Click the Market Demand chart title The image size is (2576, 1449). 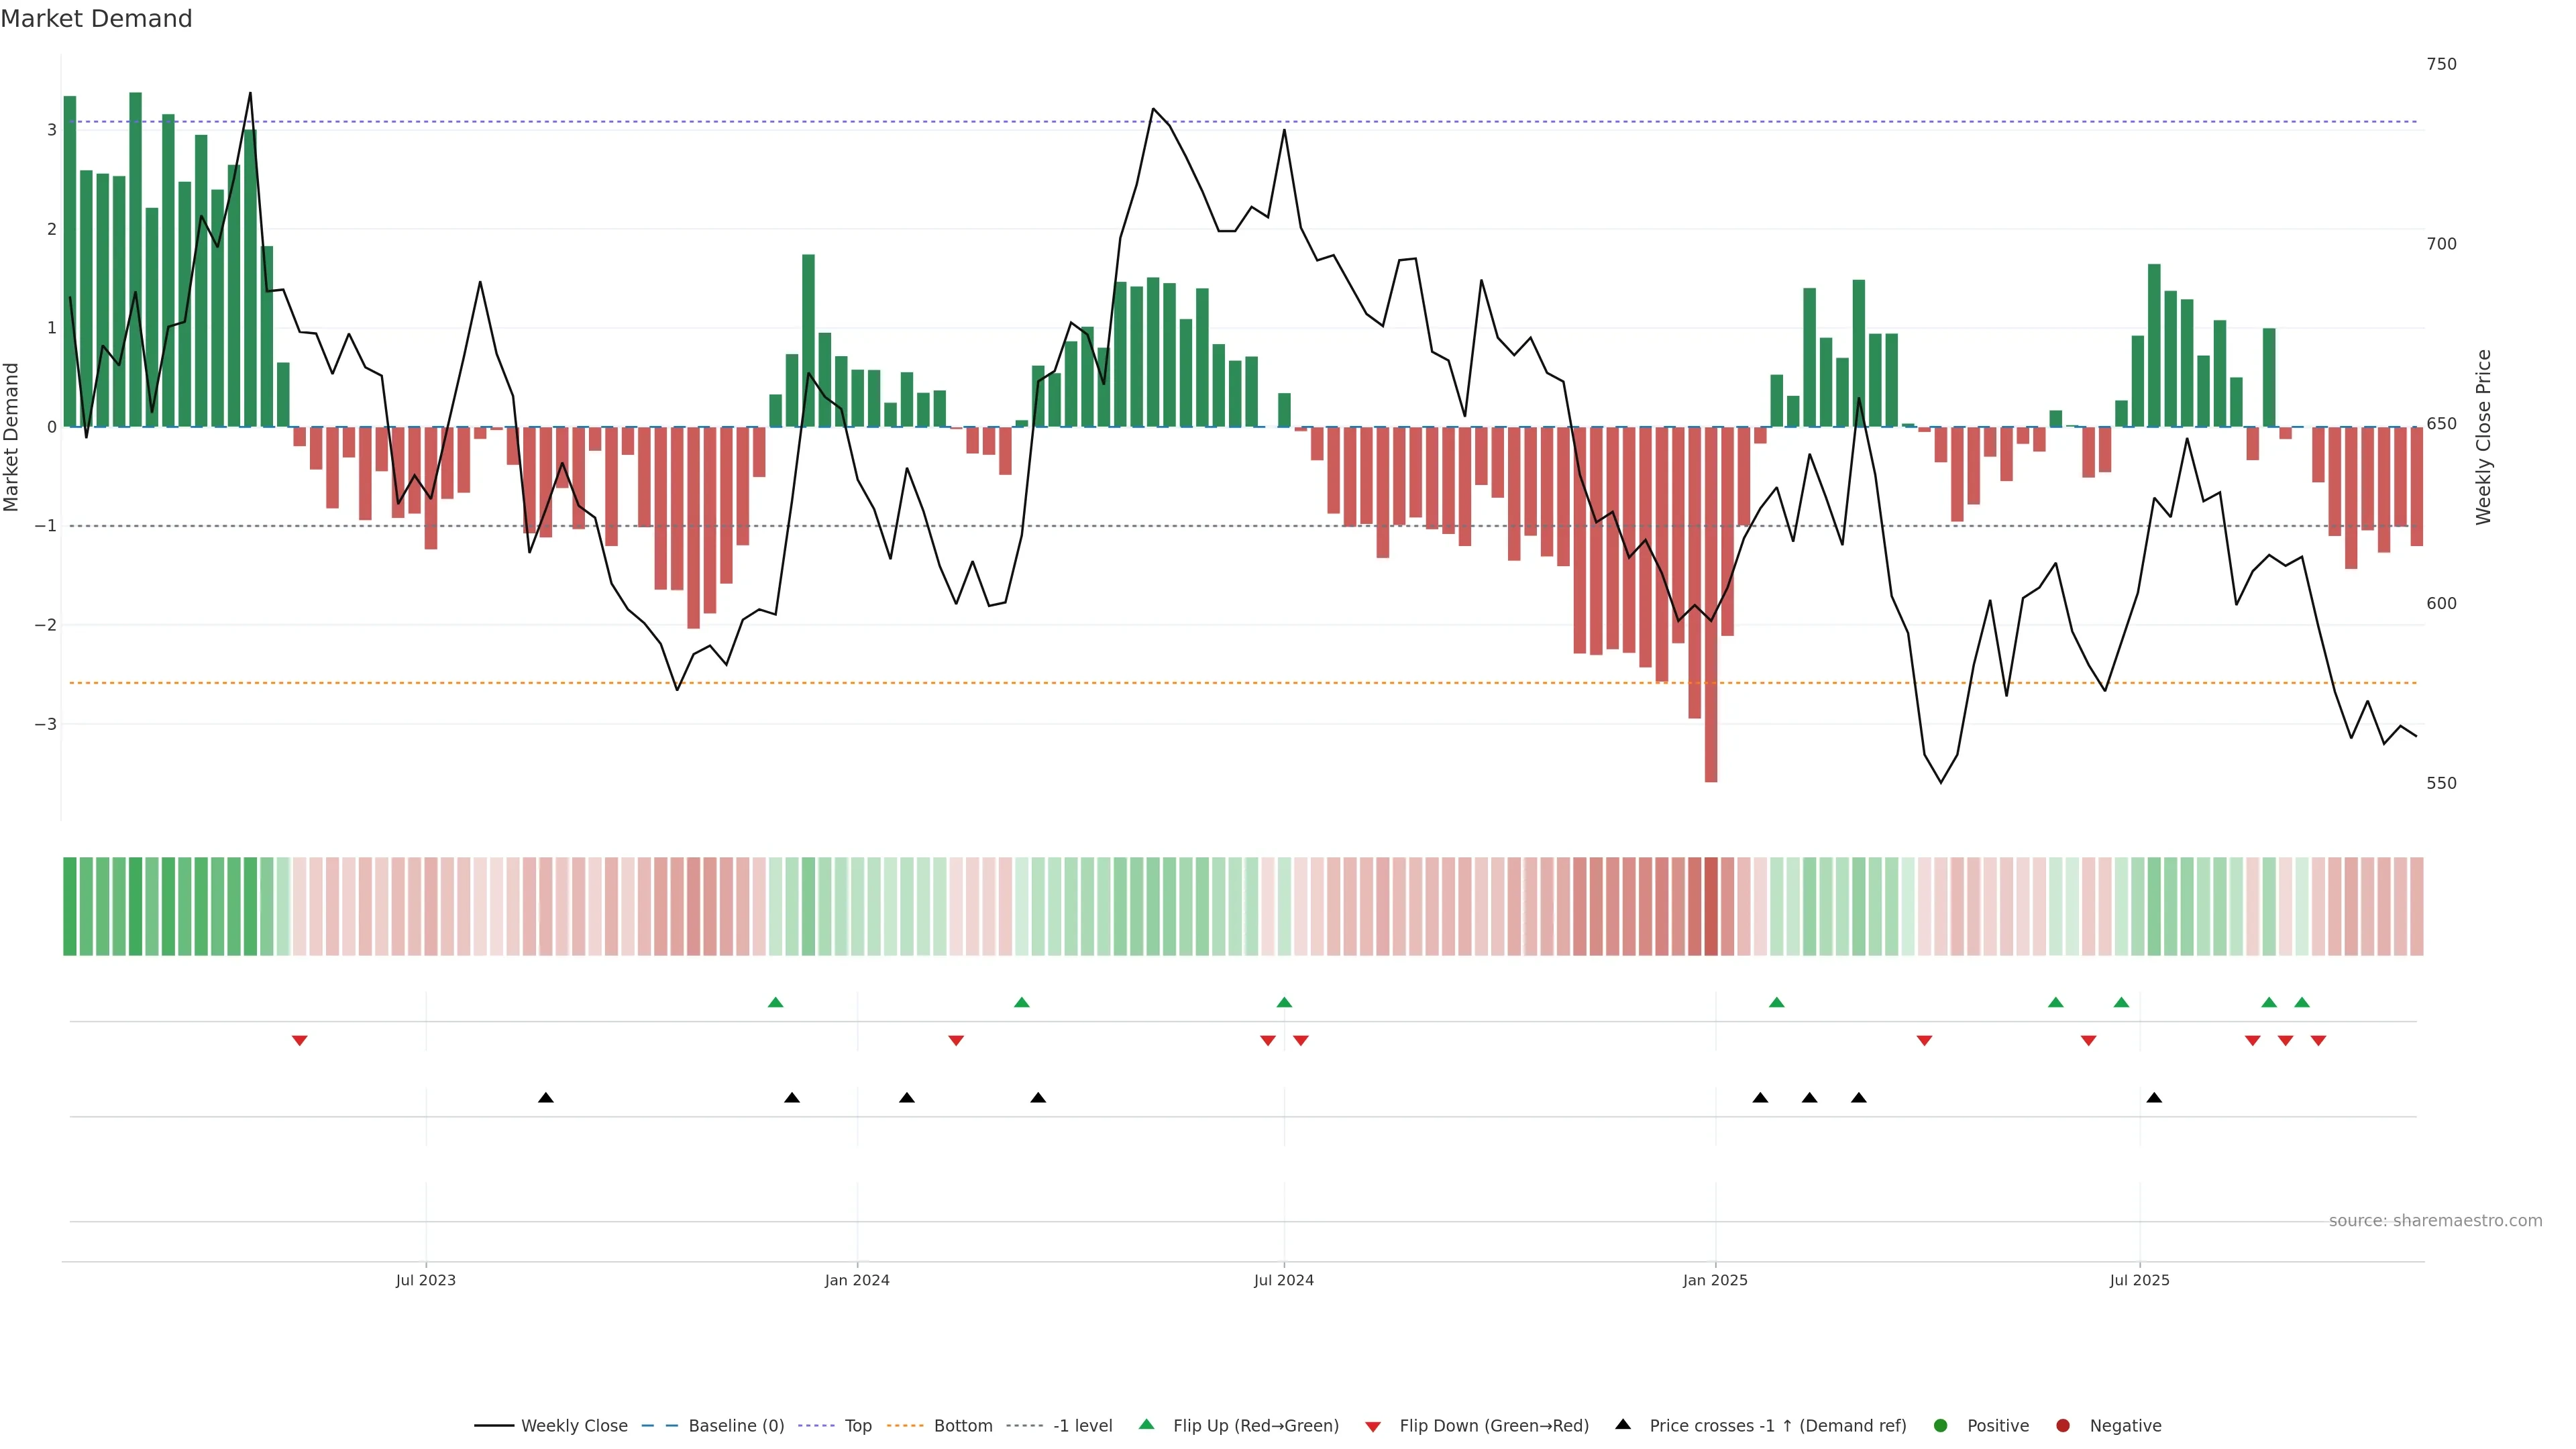(x=96, y=19)
